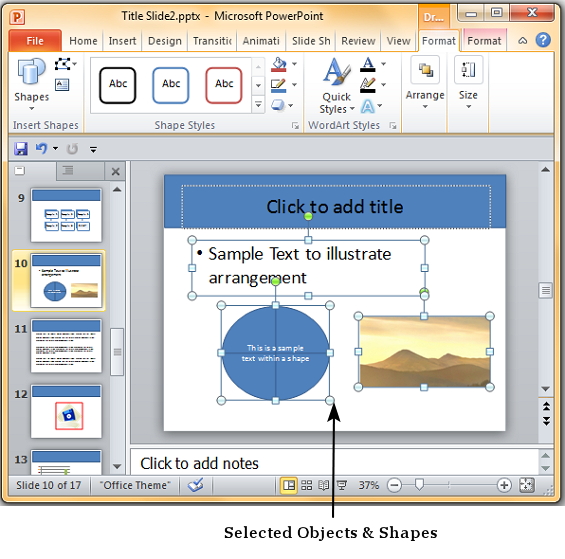This screenshot has width=565, height=559.
Task: Select slide 9 thumbnail
Action: click(66, 215)
